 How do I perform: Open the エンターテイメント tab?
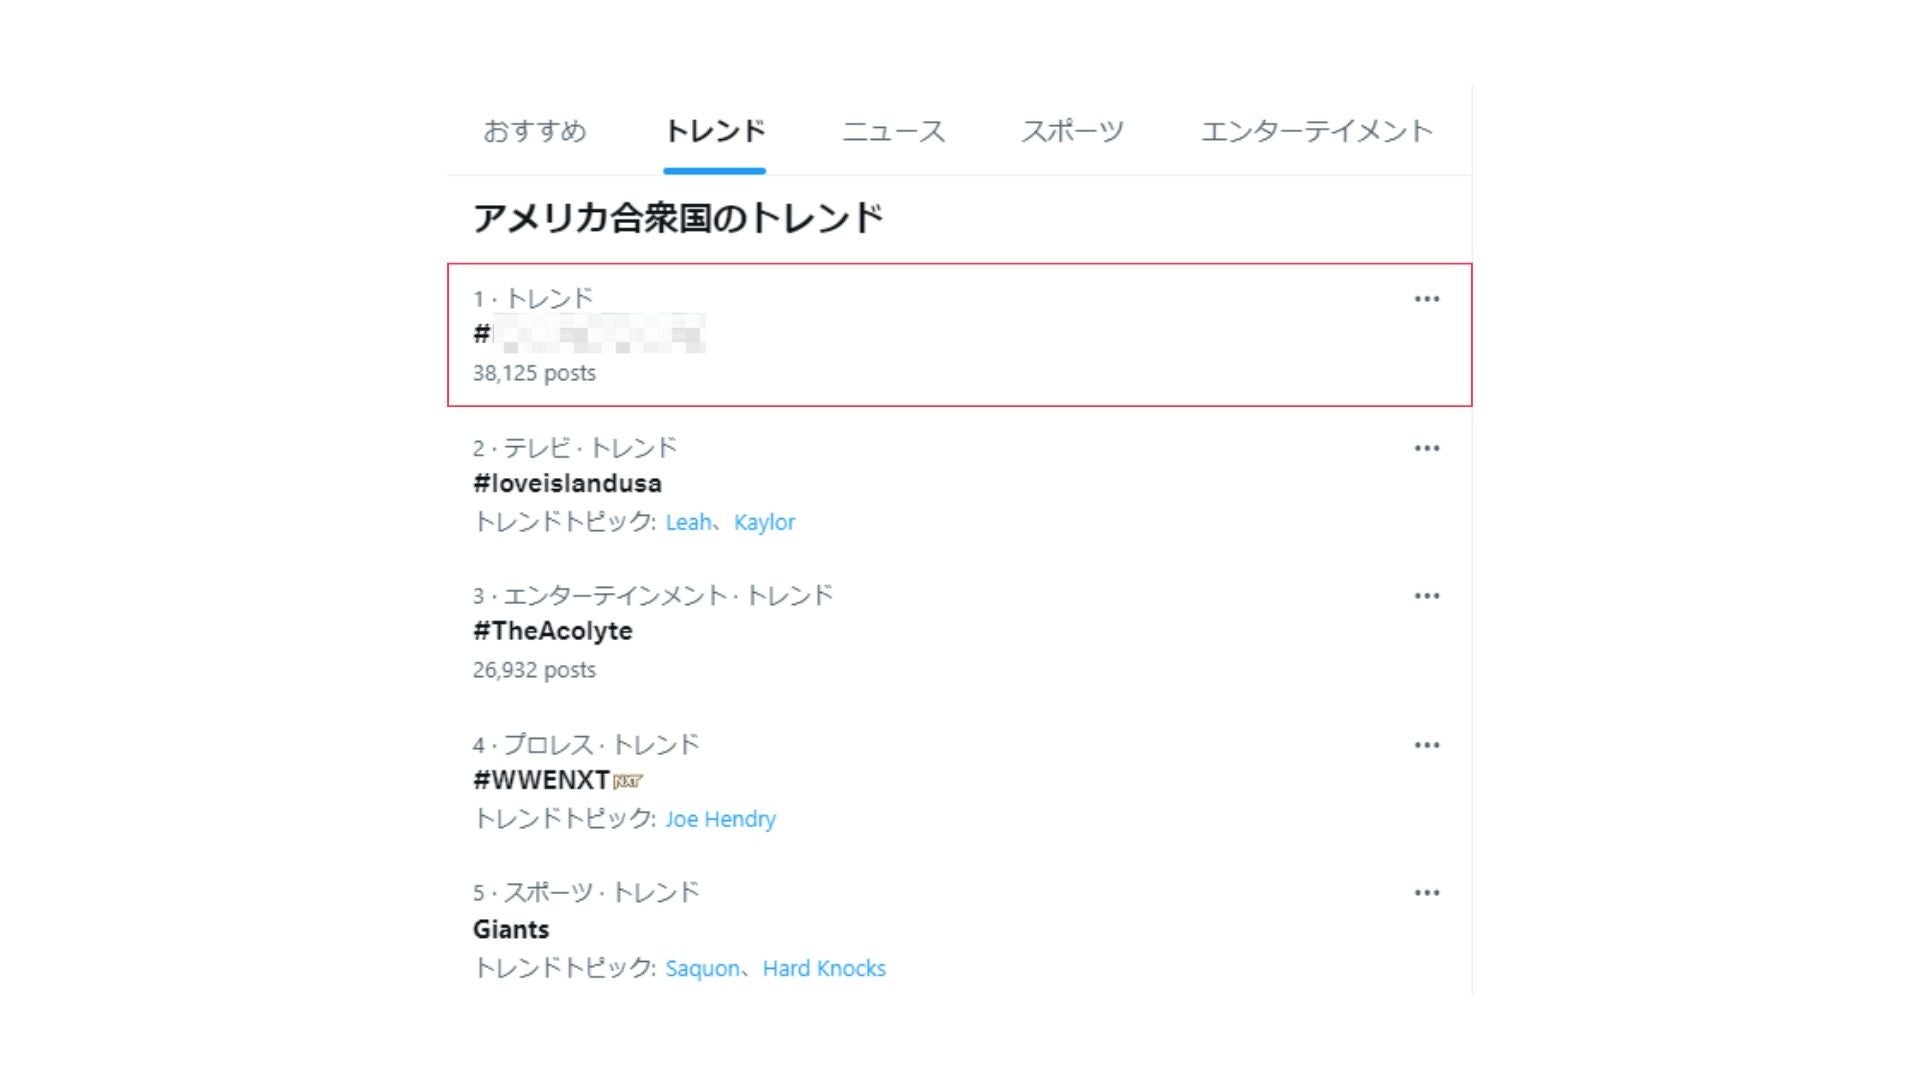click(x=1316, y=131)
